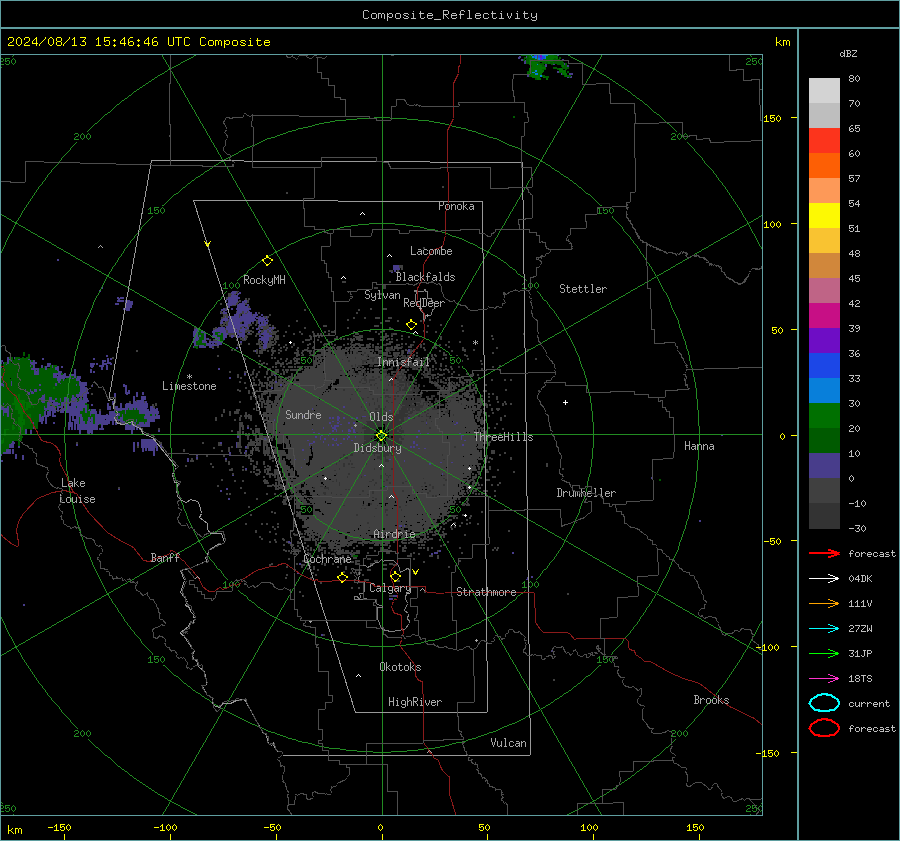Viewport: 900px width, 841px height.
Task: Click the Sylvan label
Action: point(382,295)
